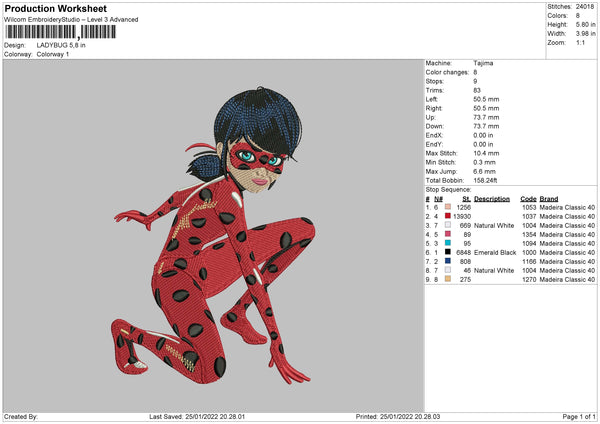This screenshot has height=424, width=600.
Task: Click the Min Stitch value 0.3 mm
Action: pos(484,162)
